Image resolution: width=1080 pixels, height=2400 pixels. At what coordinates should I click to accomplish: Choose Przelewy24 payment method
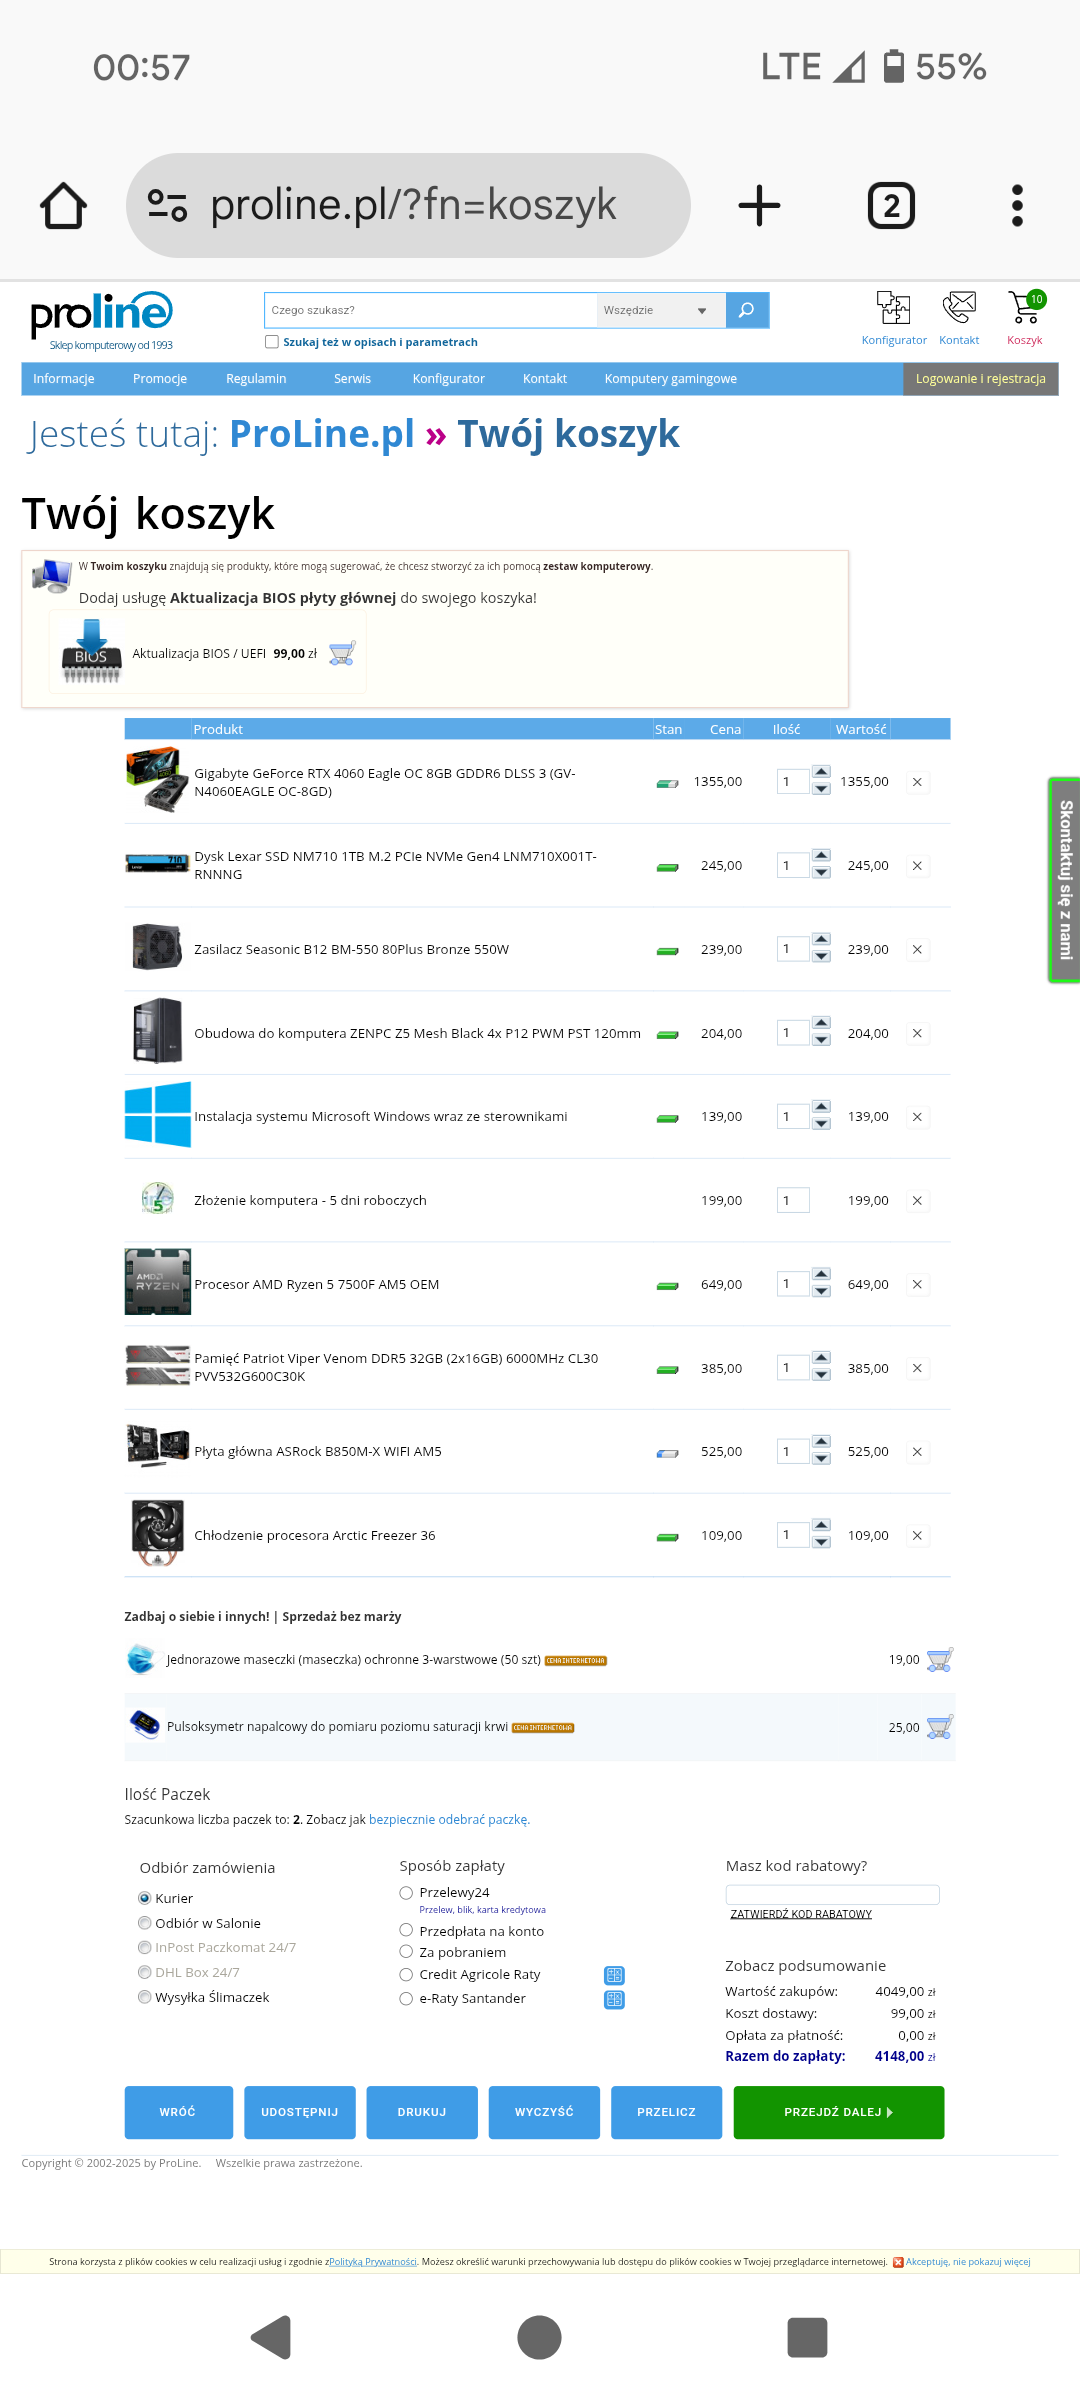(406, 1893)
